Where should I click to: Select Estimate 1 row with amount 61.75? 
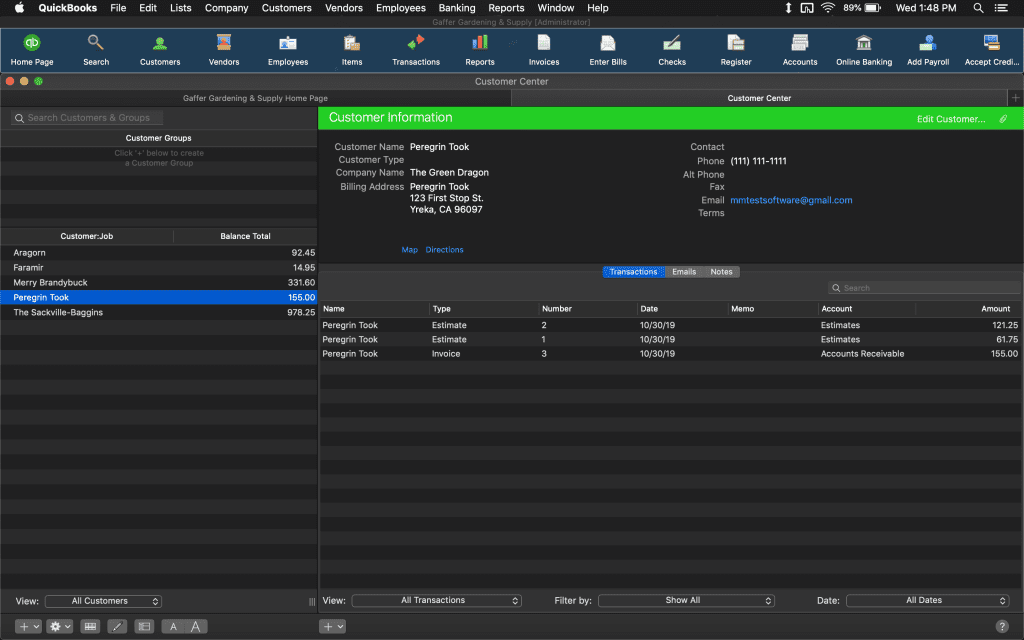(x=670, y=340)
